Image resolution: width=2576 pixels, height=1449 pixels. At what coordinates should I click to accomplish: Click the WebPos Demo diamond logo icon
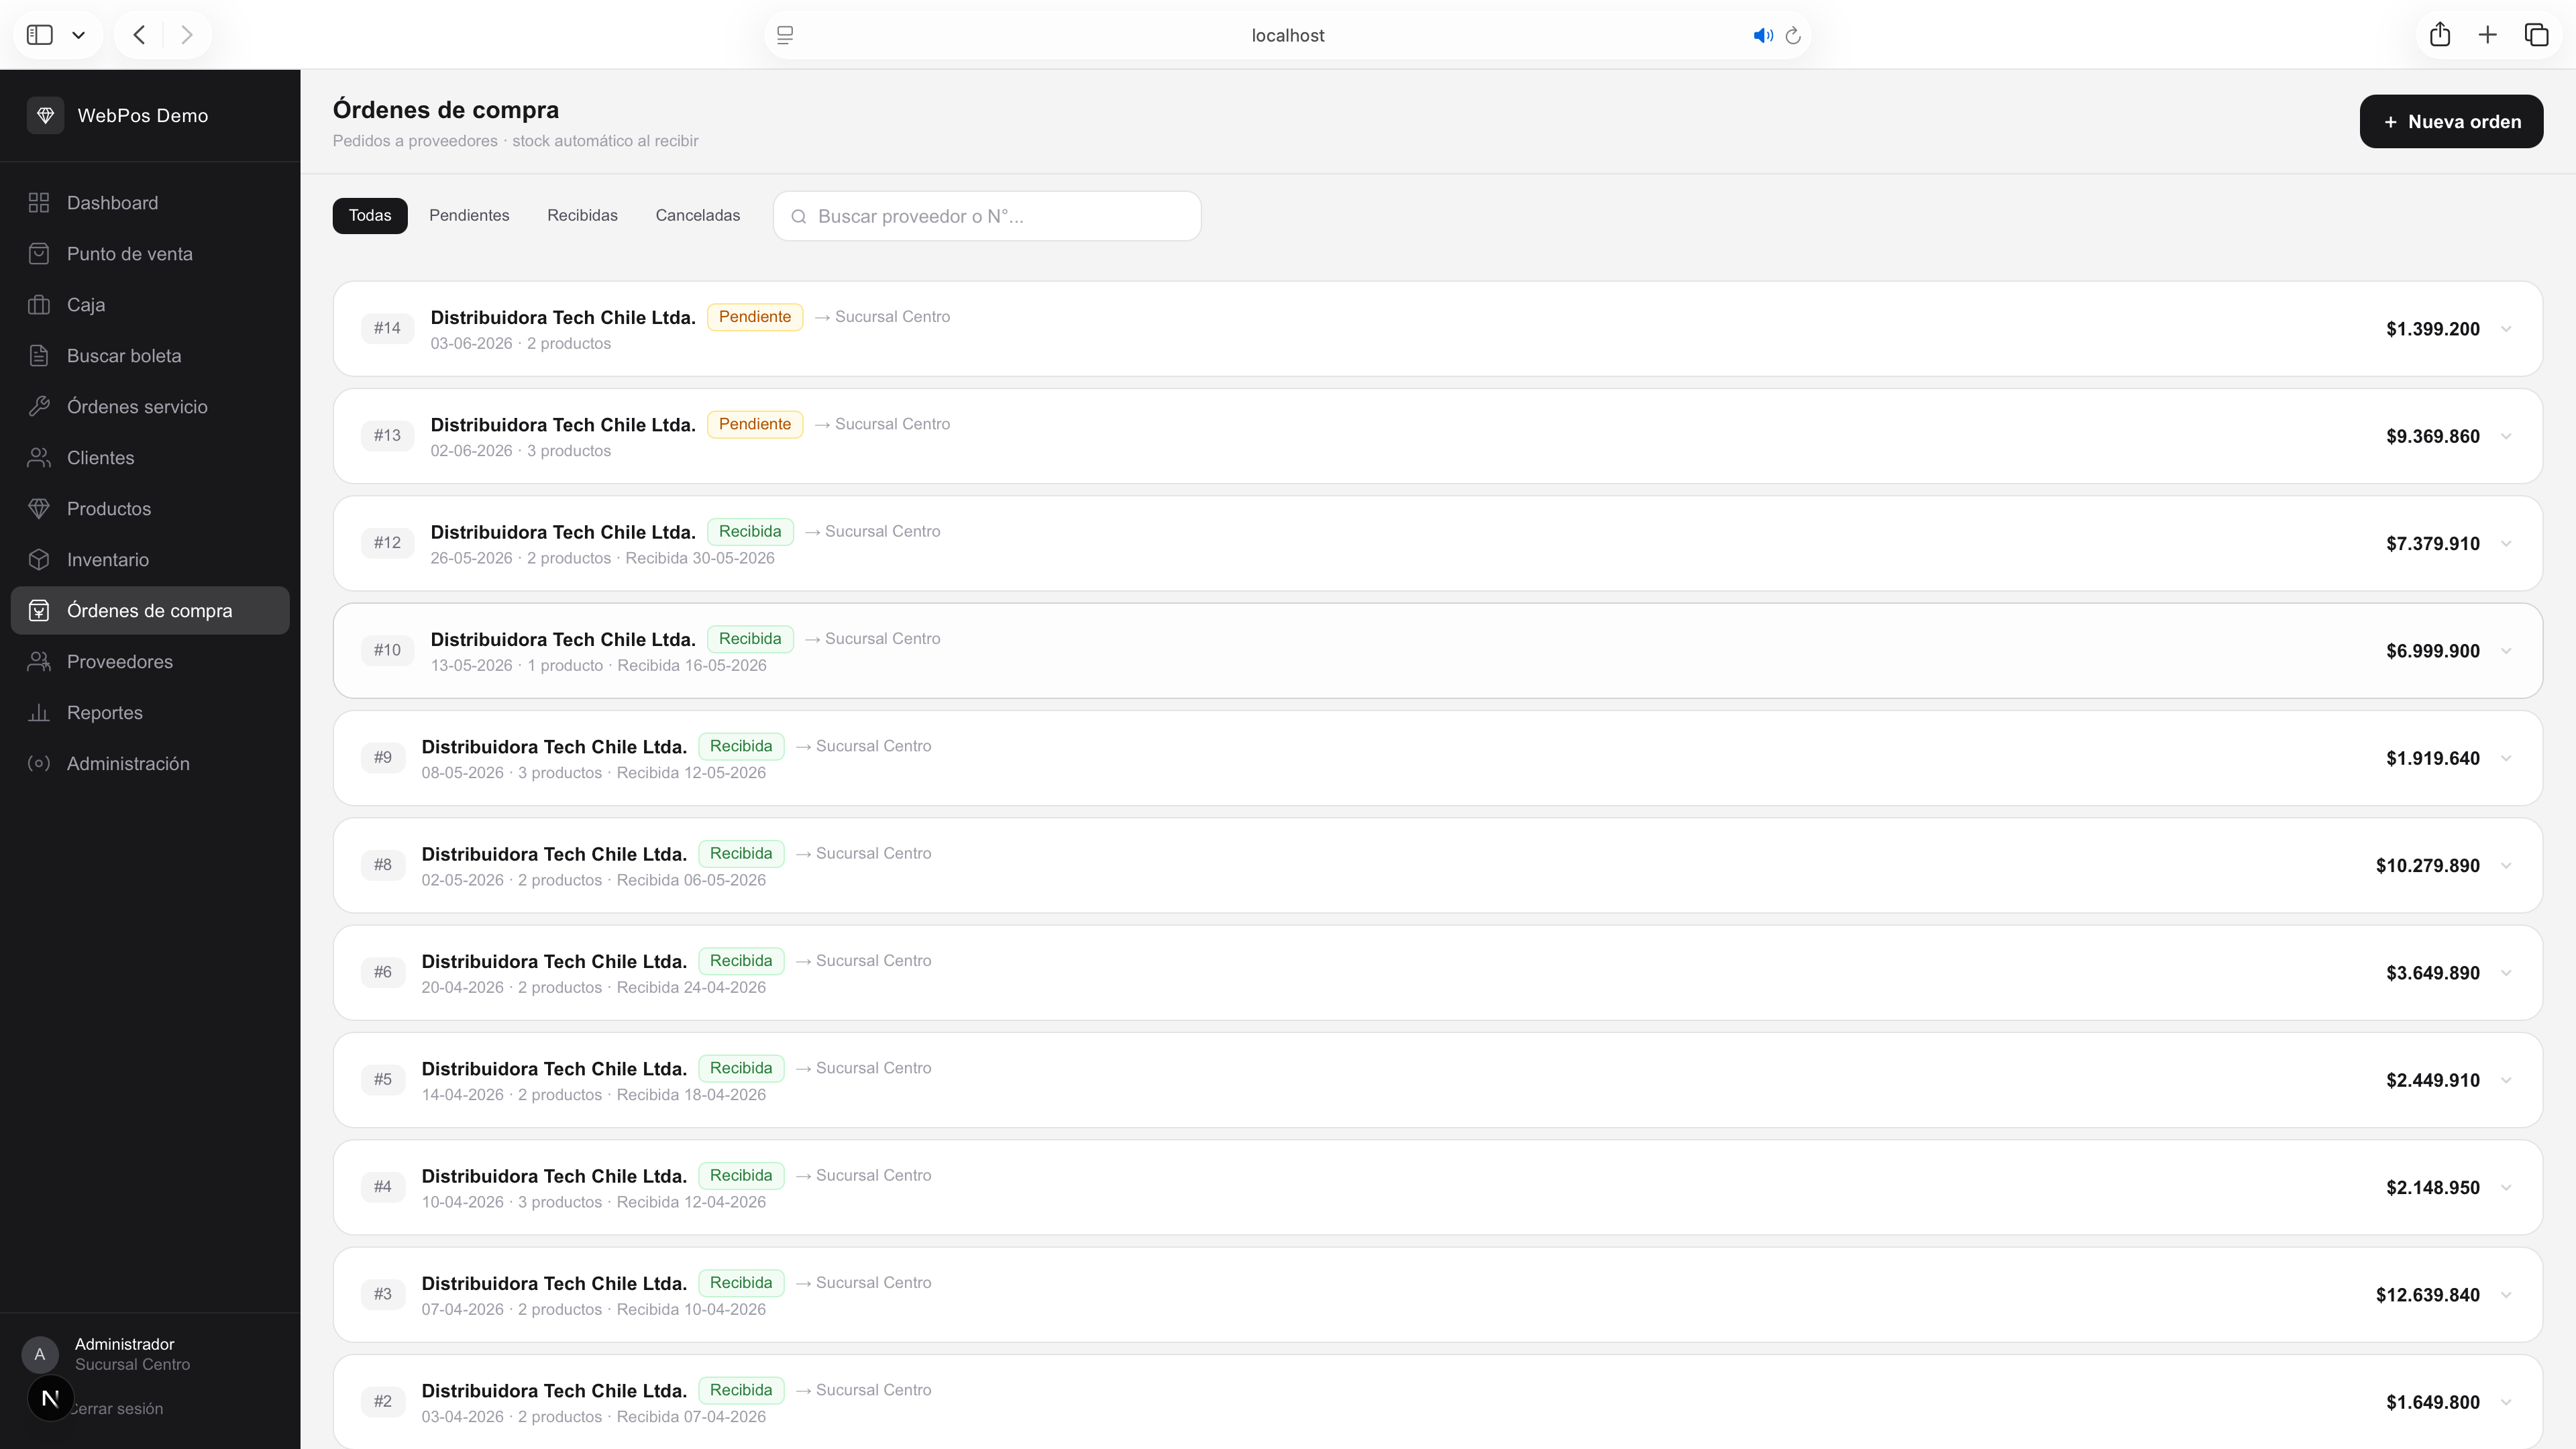pos(45,115)
